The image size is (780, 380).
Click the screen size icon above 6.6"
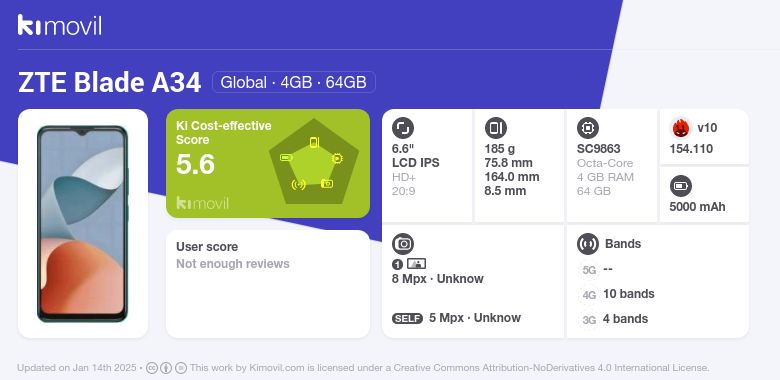coord(403,128)
